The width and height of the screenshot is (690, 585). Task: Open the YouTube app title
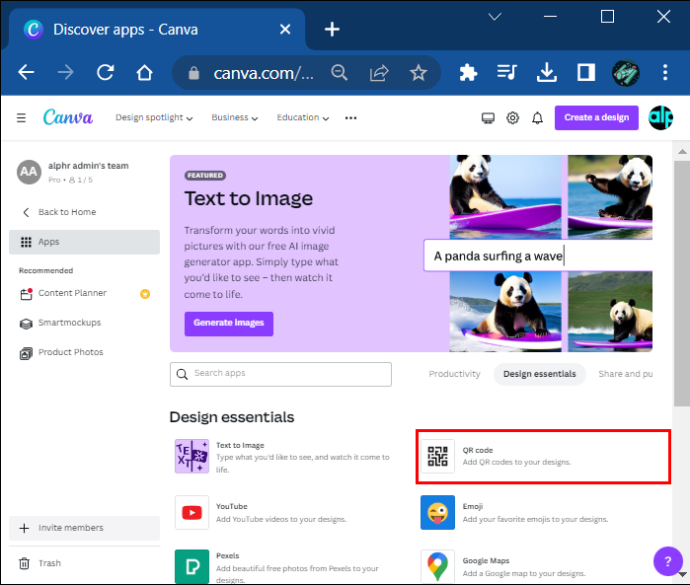(x=232, y=506)
